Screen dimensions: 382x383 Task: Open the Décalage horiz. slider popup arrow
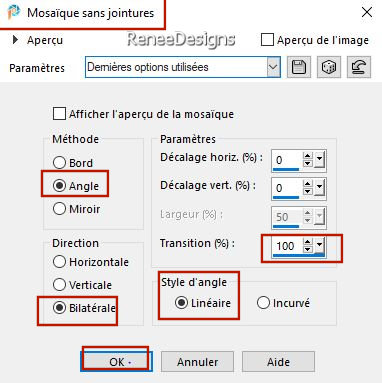pos(319,159)
